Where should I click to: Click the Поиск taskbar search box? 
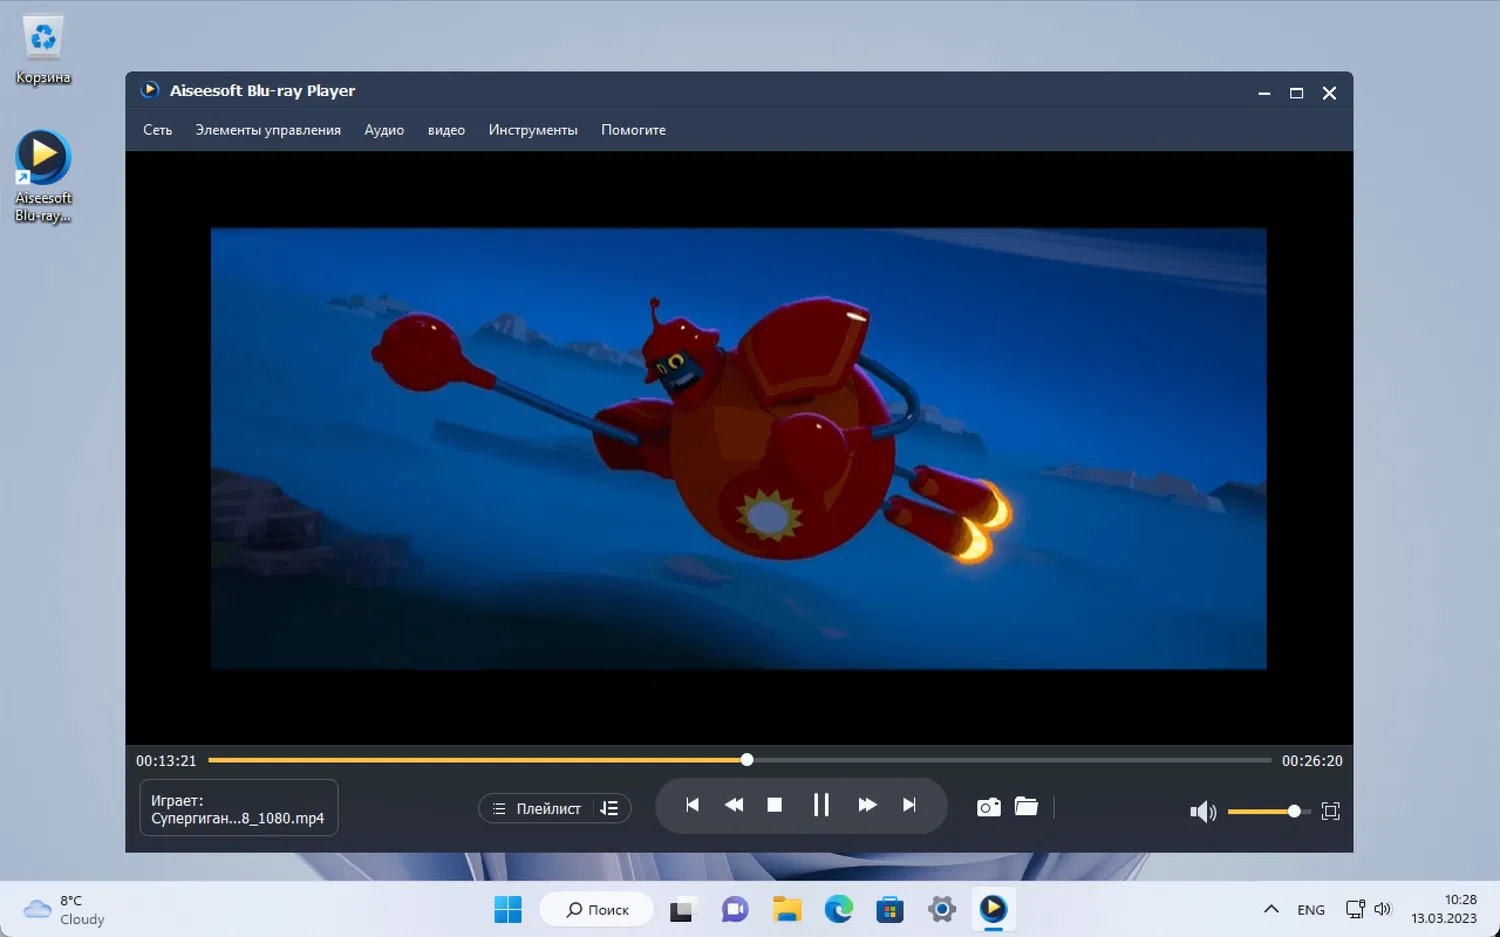pyautogui.click(x=597, y=910)
